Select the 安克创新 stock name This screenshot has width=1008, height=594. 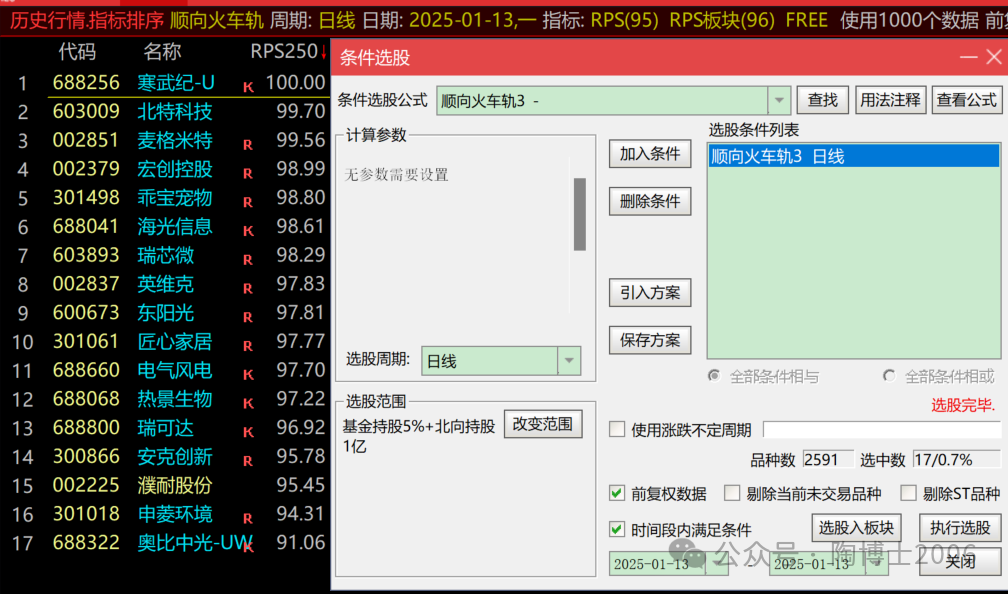[174, 456]
